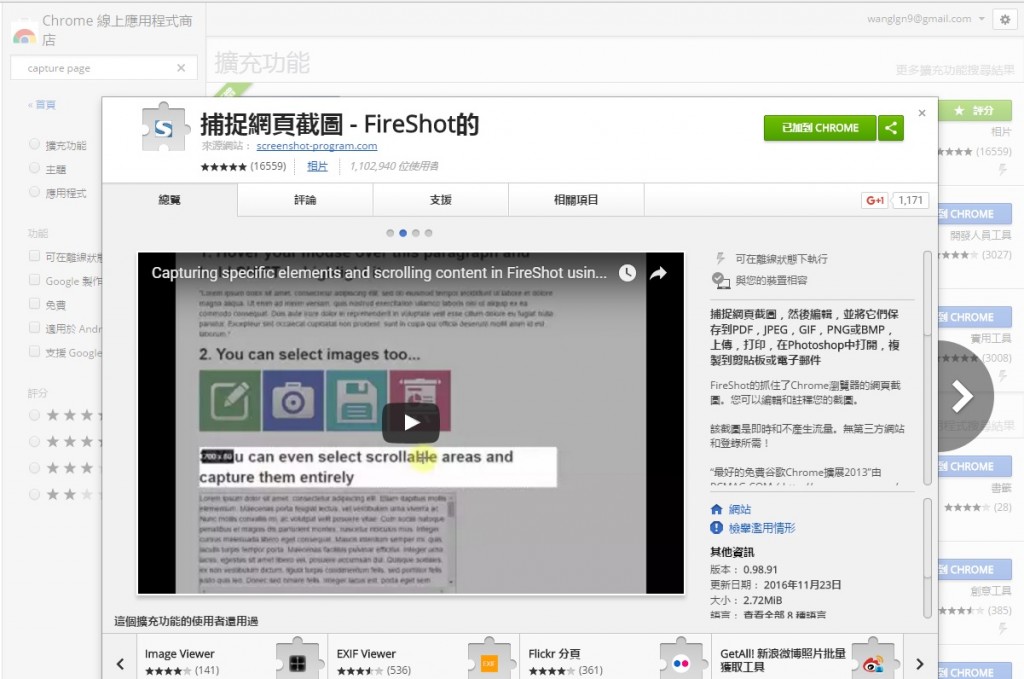The image size is (1024, 679).
Task: Switch to the 總覽 tab
Action: tap(170, 200)
